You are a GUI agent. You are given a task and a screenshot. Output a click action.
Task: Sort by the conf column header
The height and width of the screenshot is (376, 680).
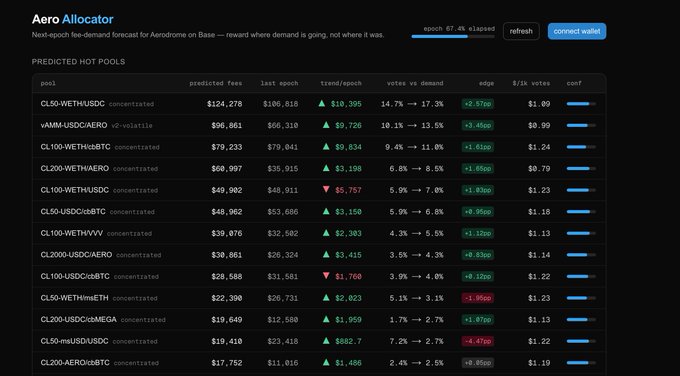574,83
